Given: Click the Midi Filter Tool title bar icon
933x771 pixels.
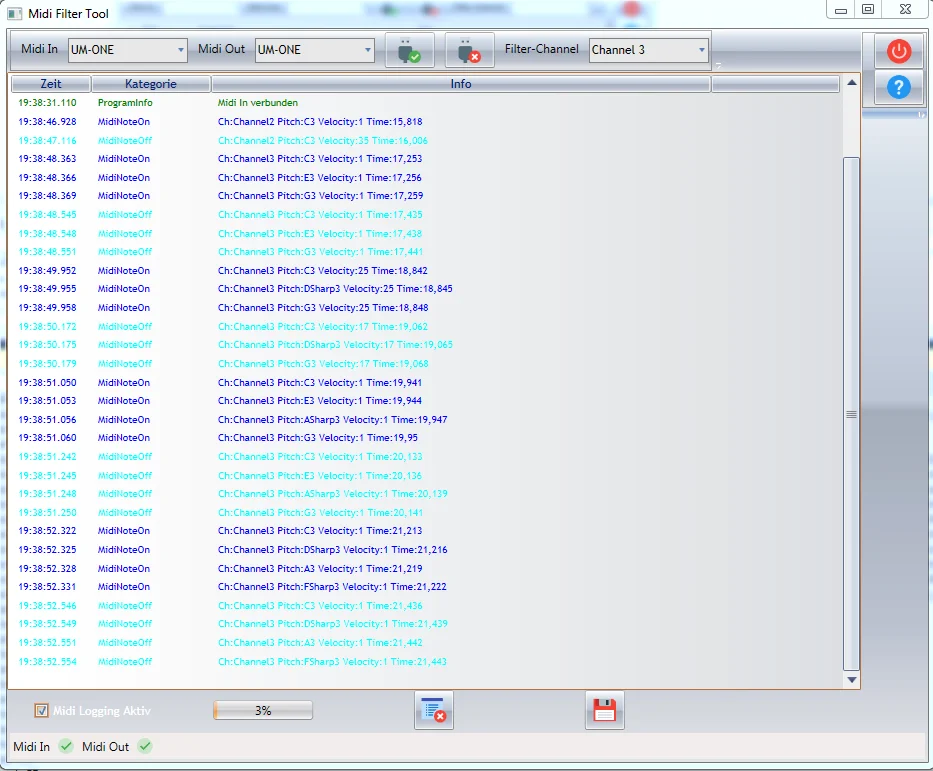Looking at the screenshot, I should click(15, 14).
